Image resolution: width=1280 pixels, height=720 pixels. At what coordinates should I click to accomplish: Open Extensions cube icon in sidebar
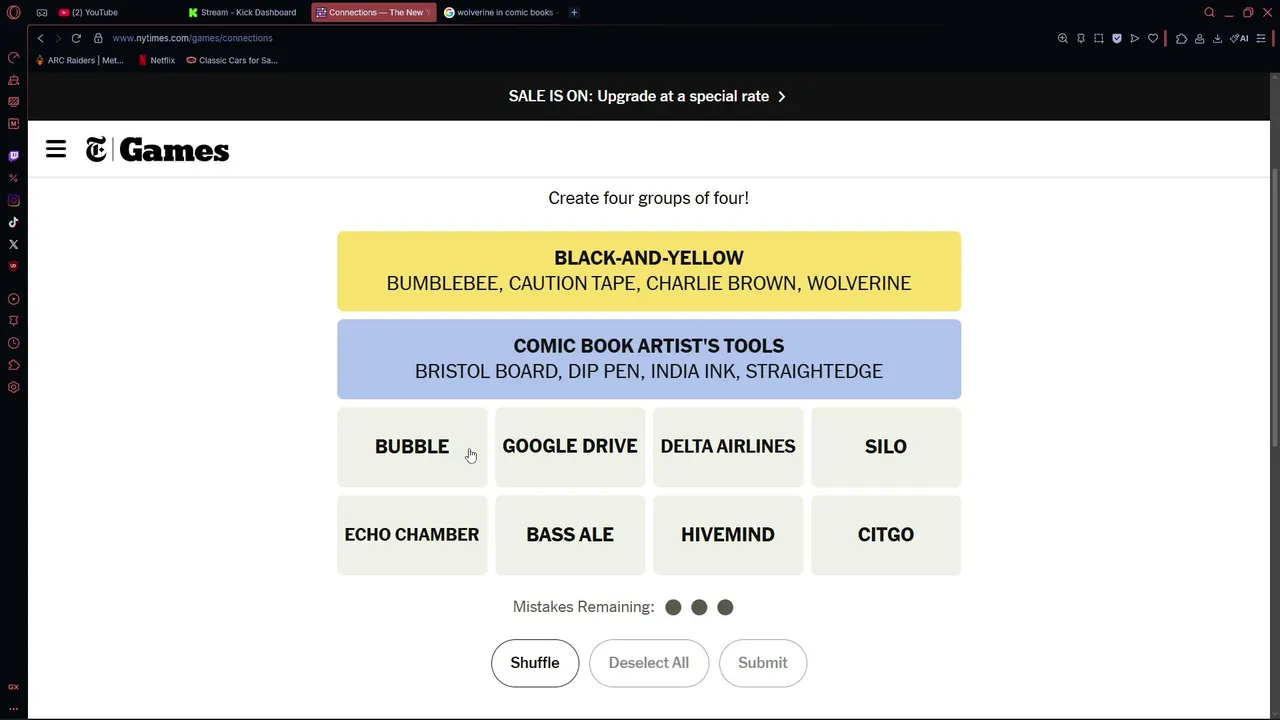point(14,365)
